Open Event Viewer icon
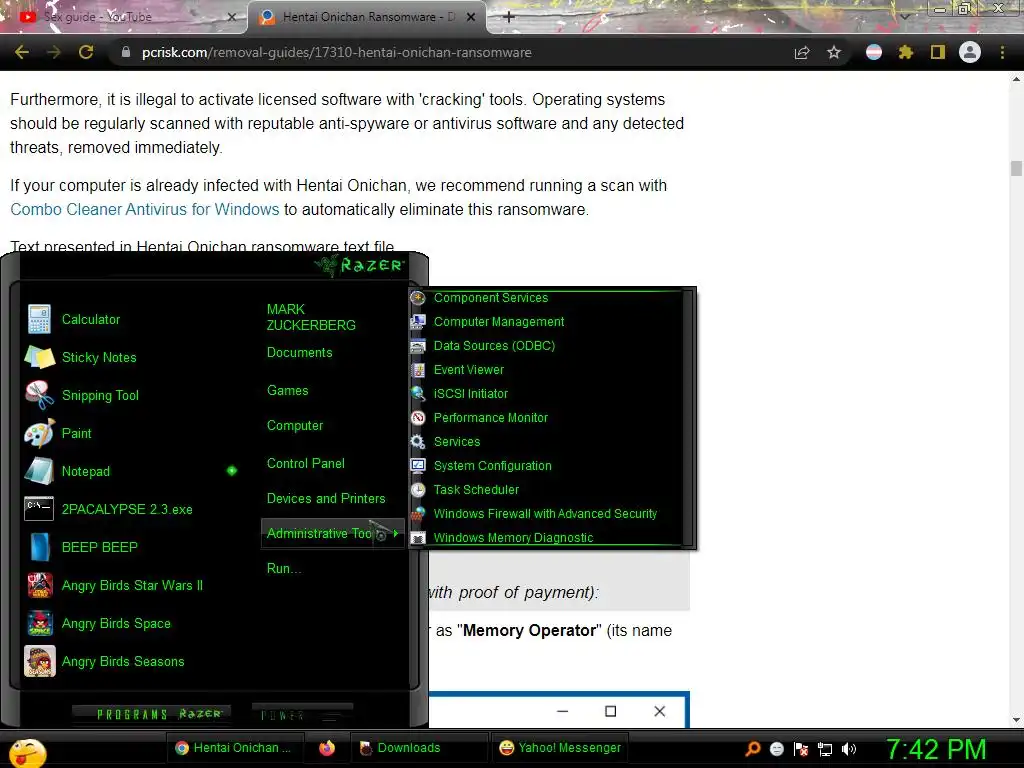1024x768 pixels. click(x=418, y=370)
